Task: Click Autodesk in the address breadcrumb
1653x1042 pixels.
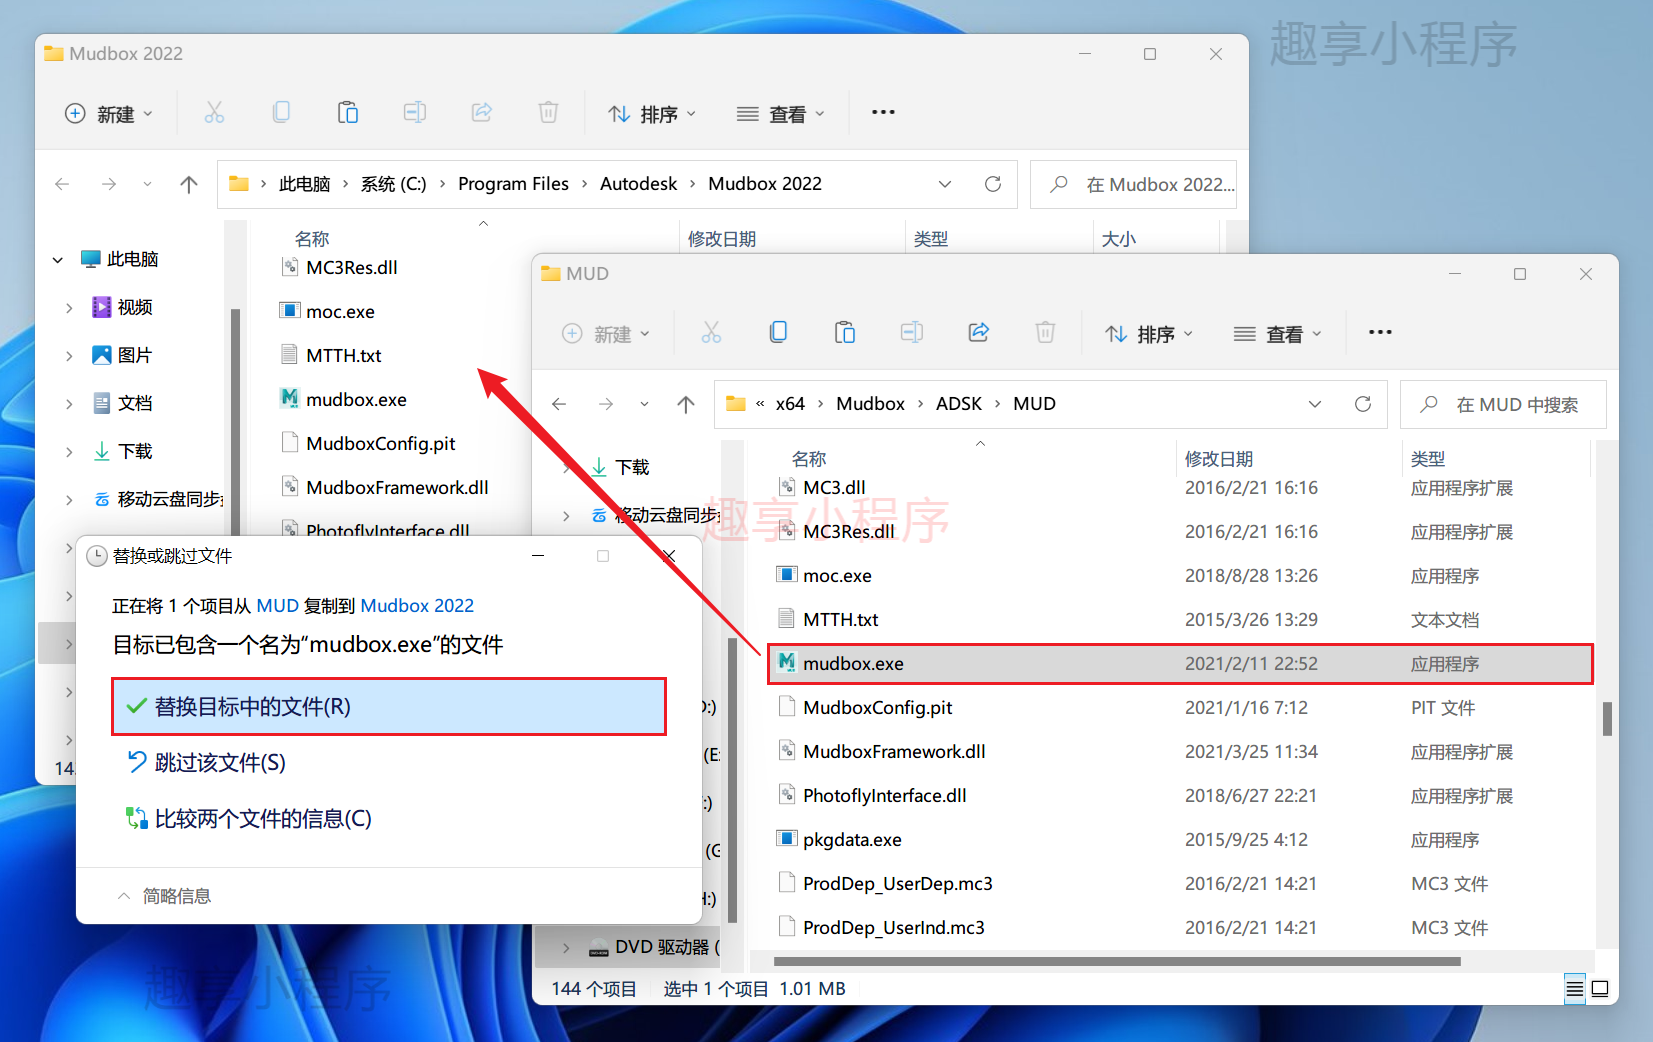Action: coord(638,184)
